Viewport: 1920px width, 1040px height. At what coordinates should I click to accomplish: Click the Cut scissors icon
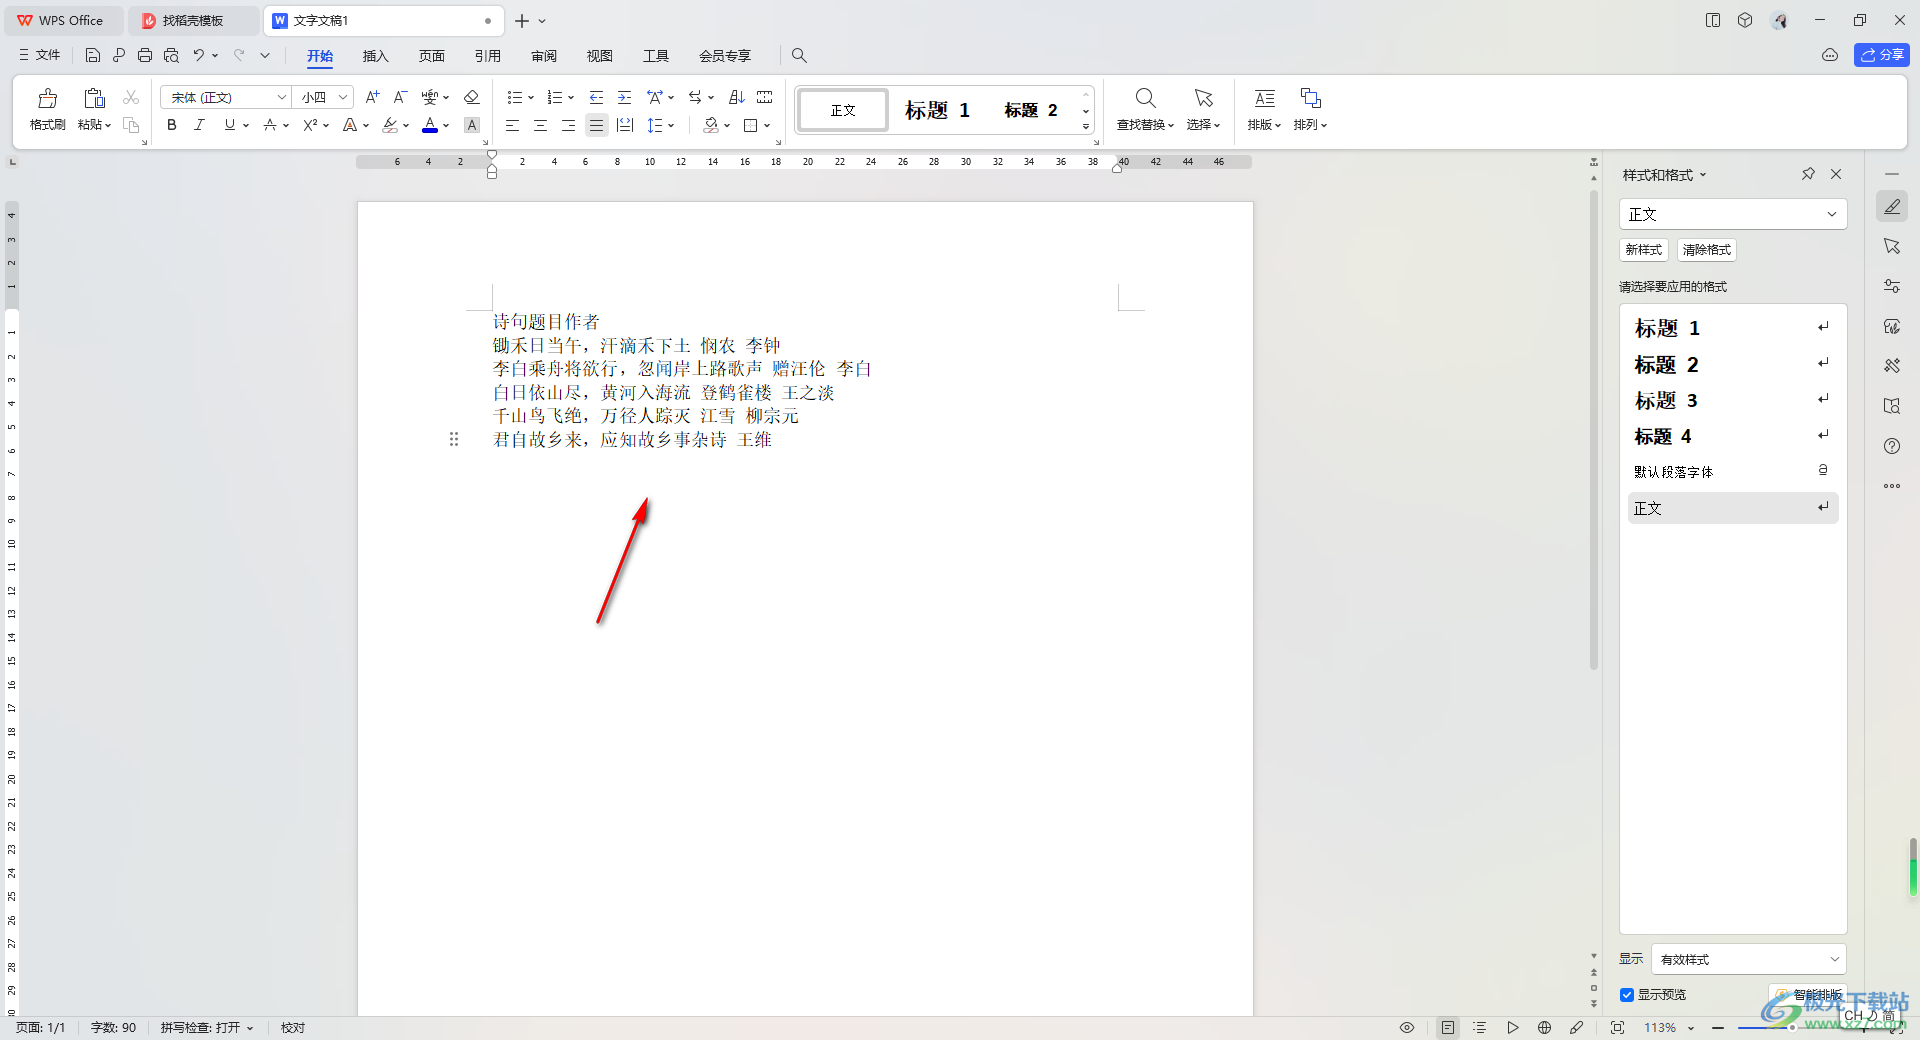pyautogui.click(x=131, y=97)
